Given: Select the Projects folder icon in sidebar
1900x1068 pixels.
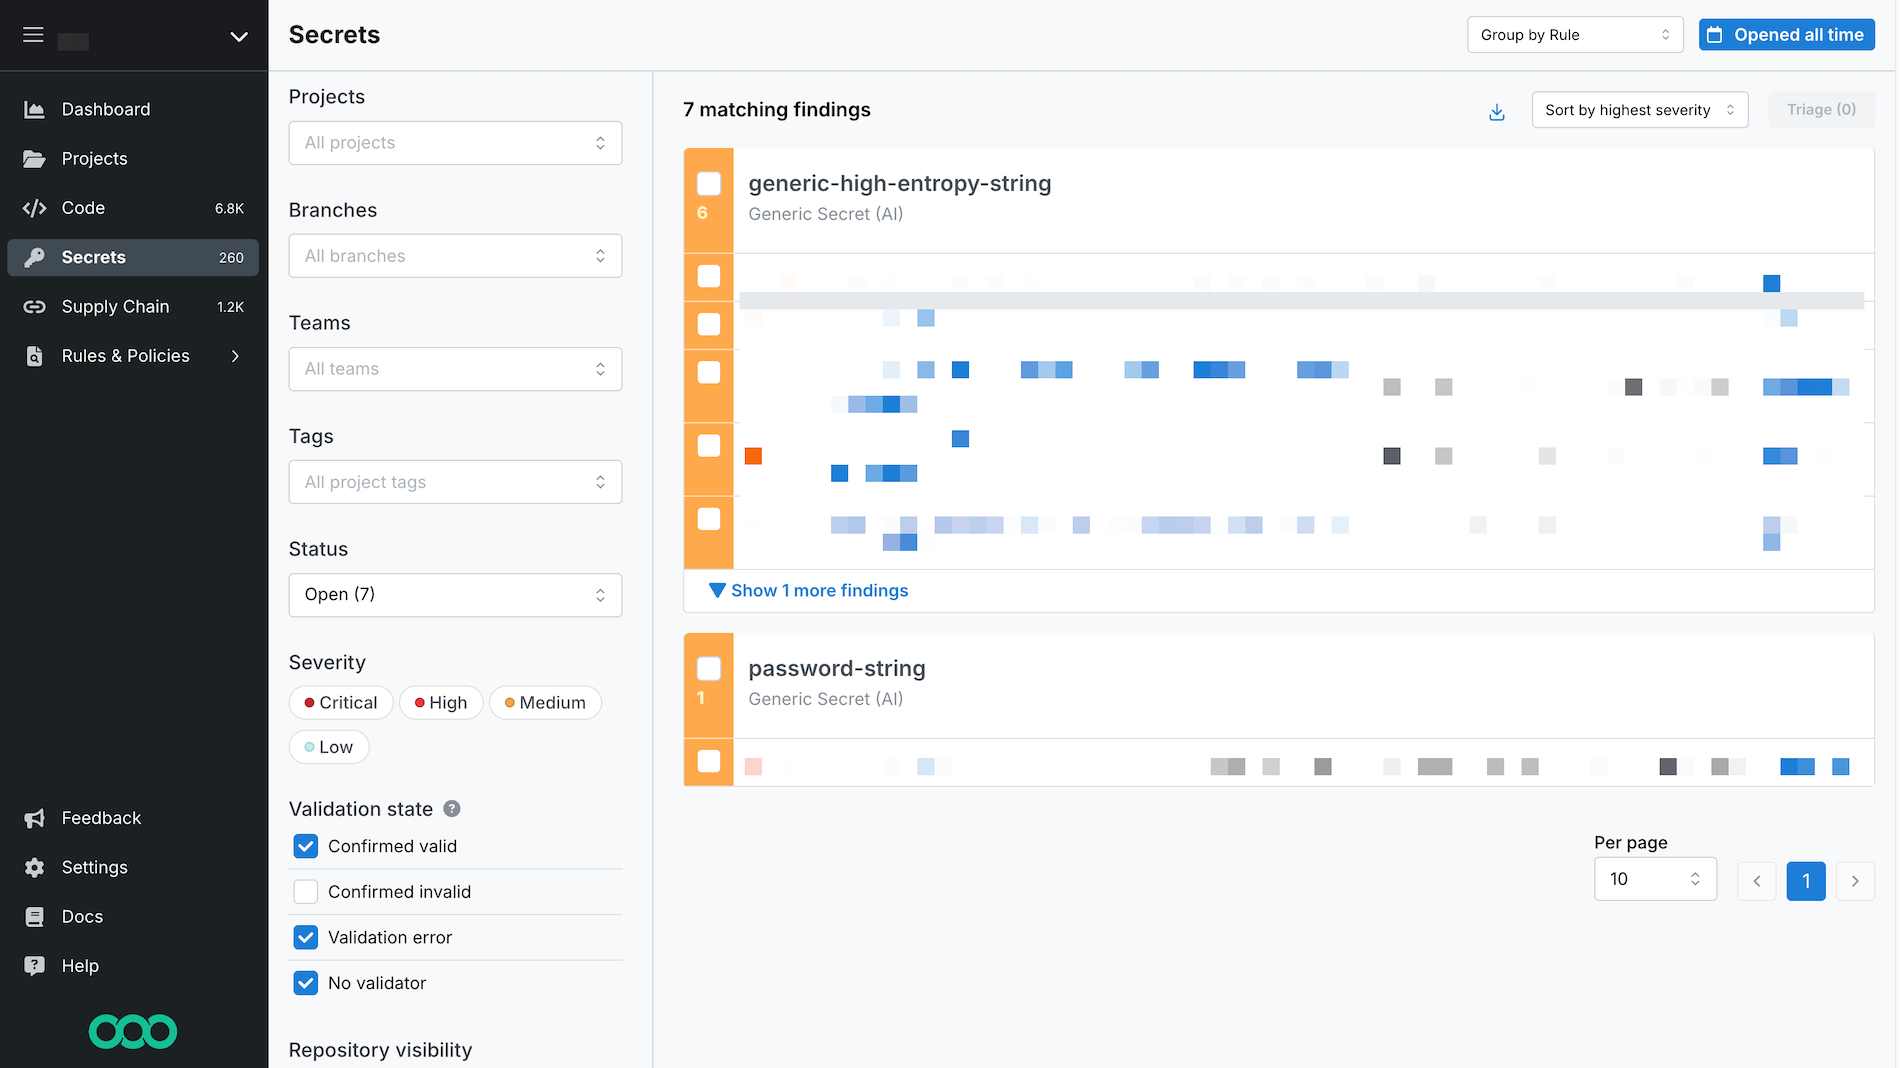Looking at the screenshot, I should (x=34, y=158).
